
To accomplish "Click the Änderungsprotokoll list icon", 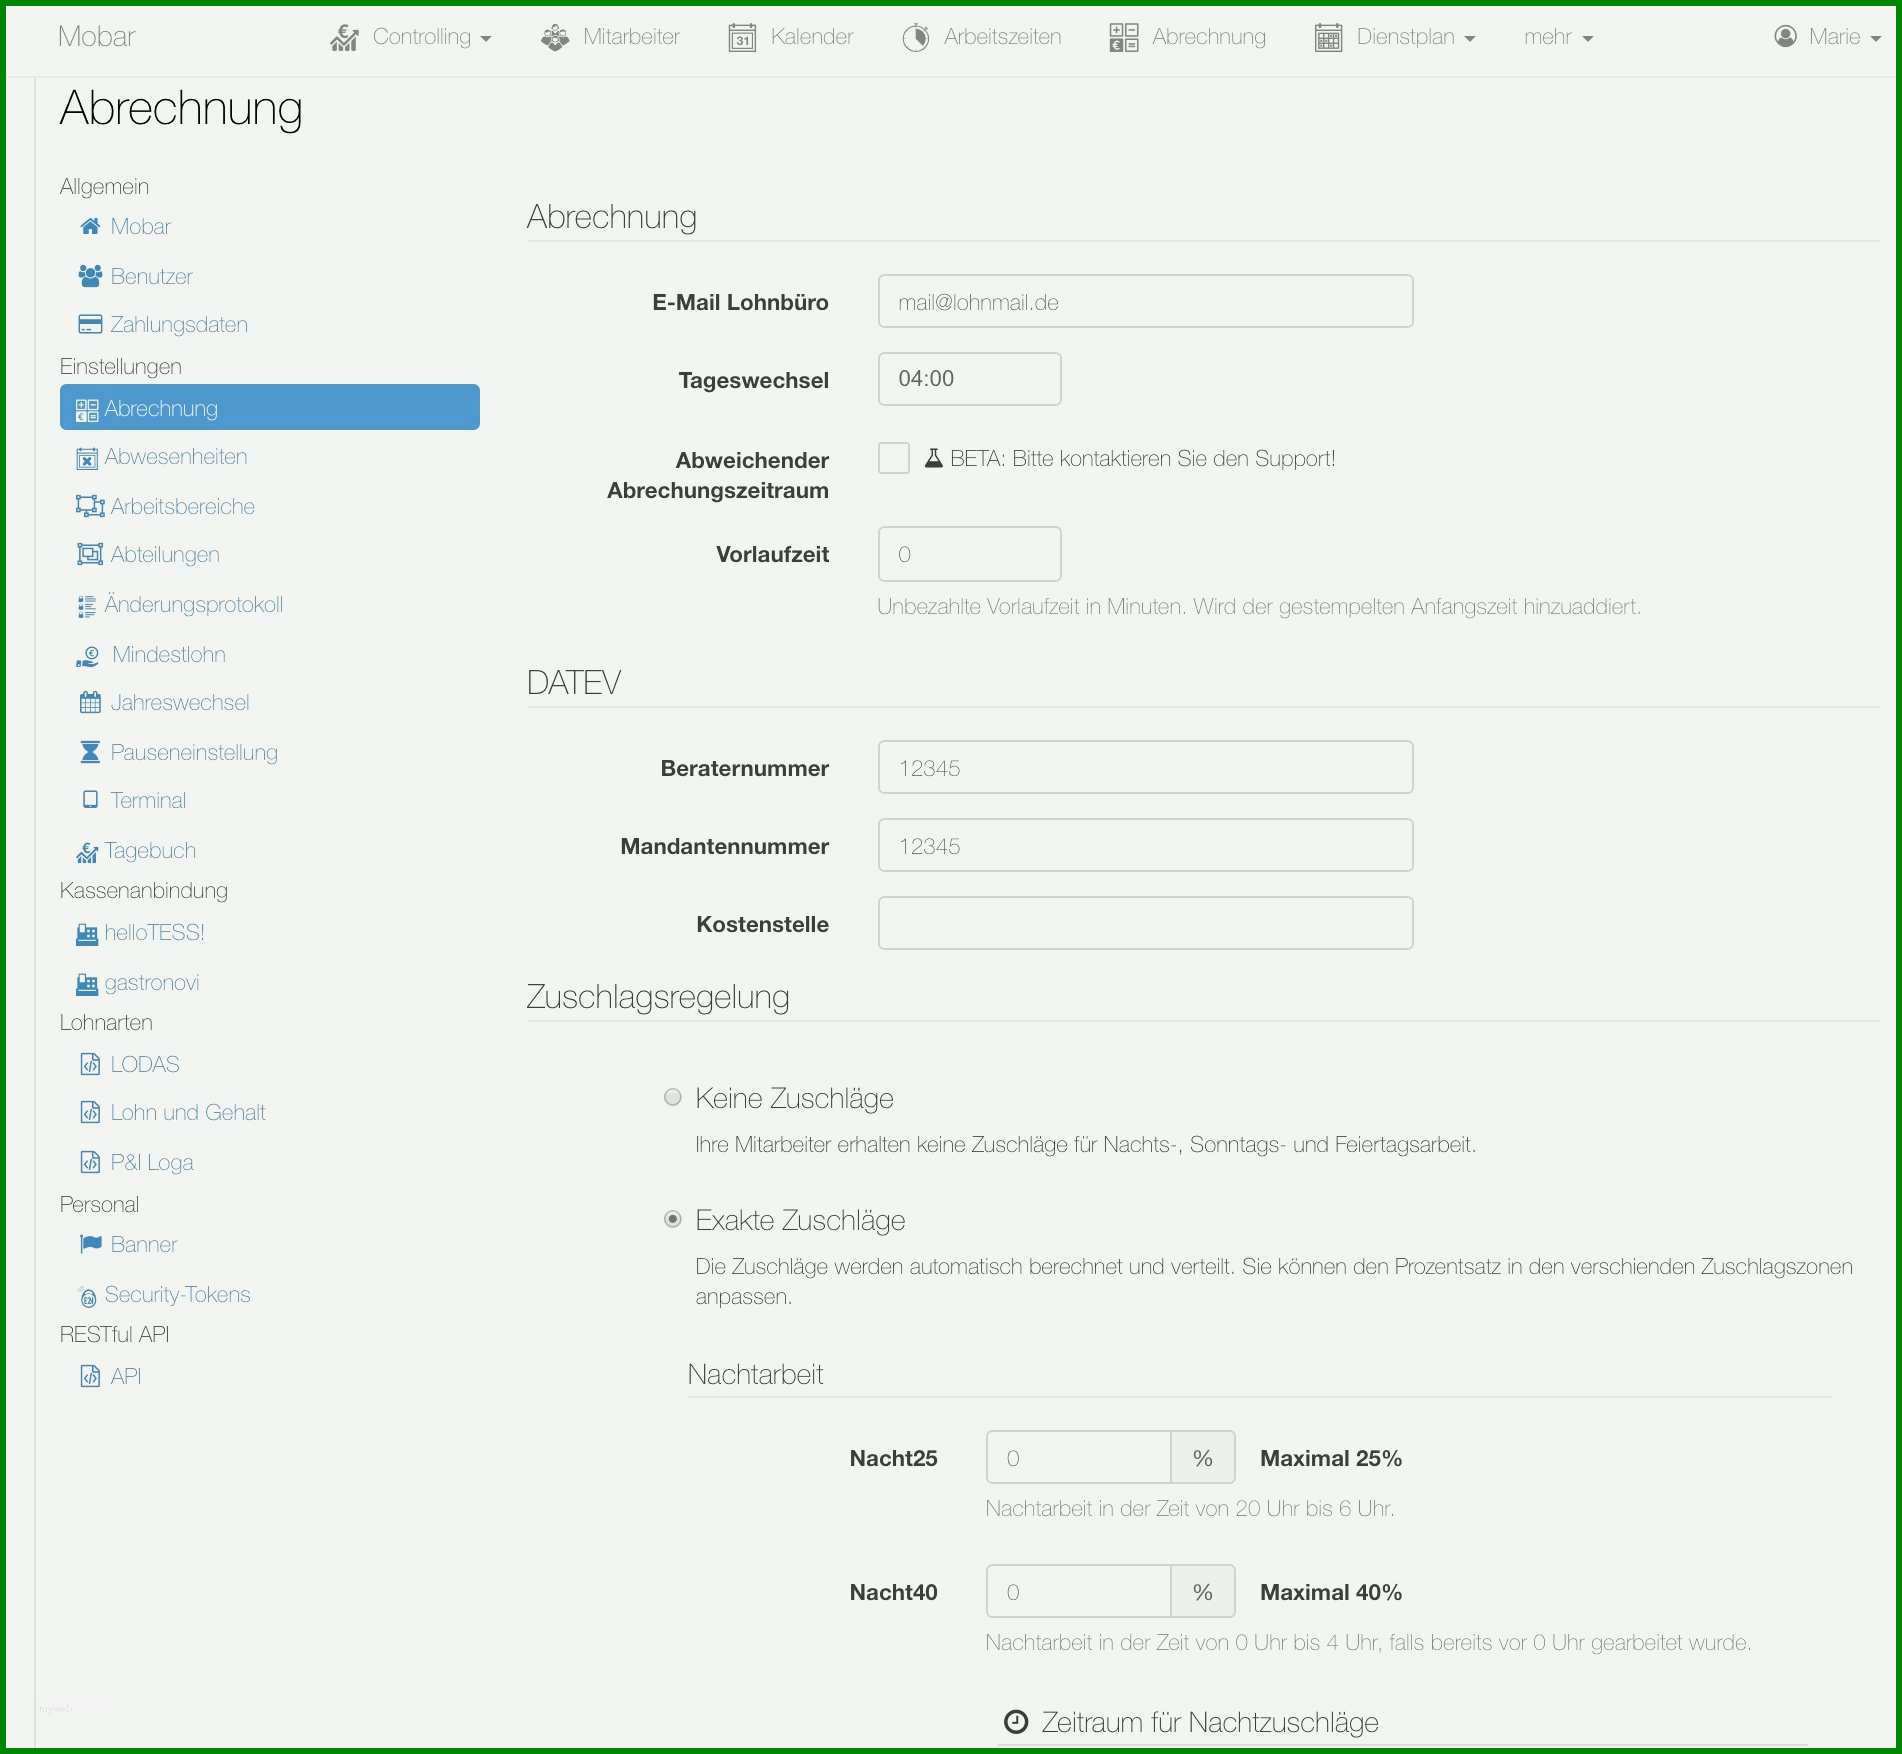I will pyautogui.click(x=87, y=605).
